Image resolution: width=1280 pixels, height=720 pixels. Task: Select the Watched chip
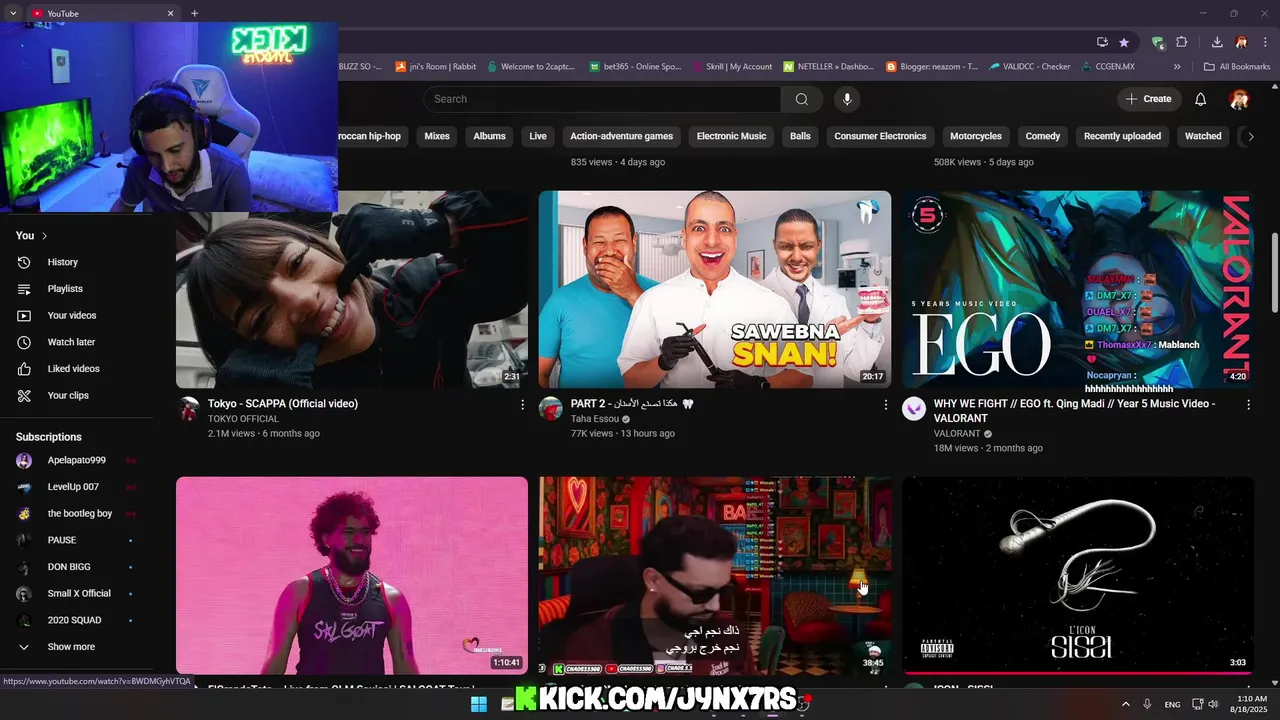point(1203,136)
